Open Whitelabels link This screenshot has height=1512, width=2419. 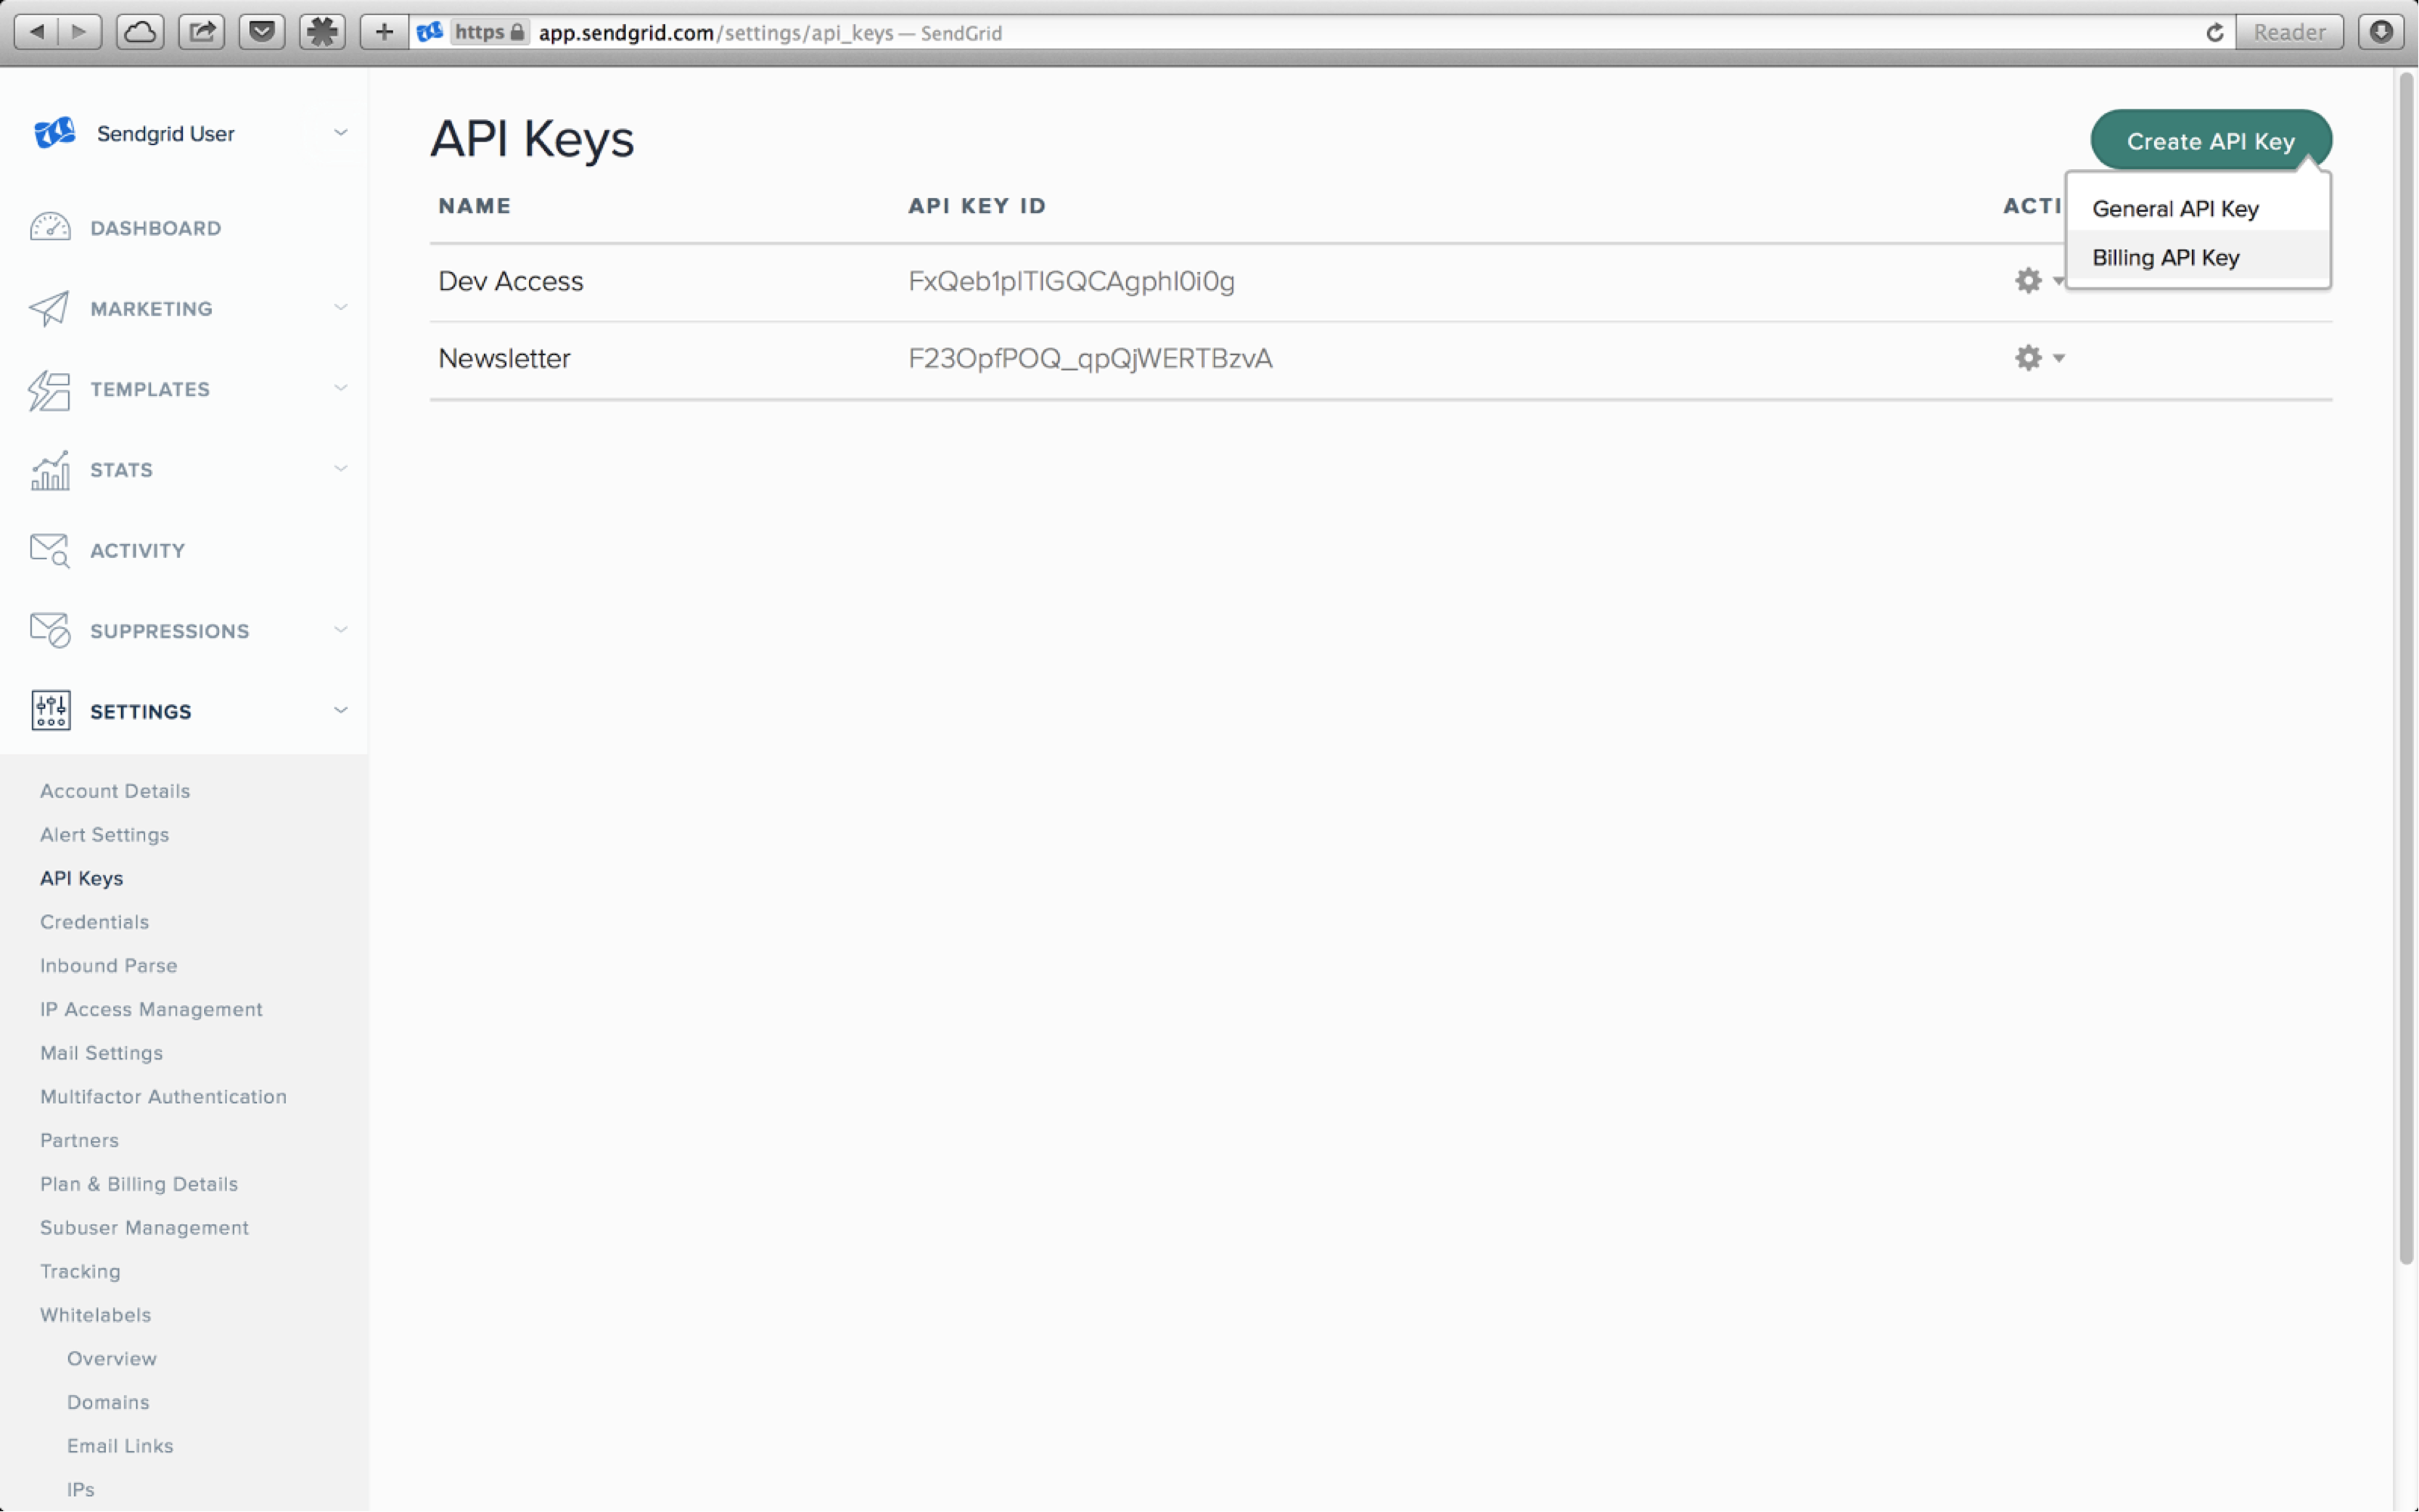[95, 1314]
